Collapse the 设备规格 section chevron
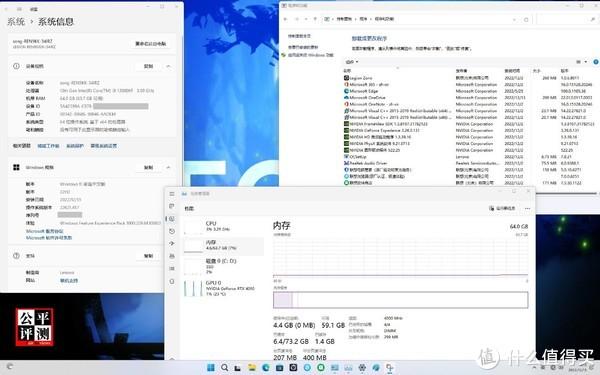This screenshot has height=375, width=600. pyautogui.click(x=168, y=66)
